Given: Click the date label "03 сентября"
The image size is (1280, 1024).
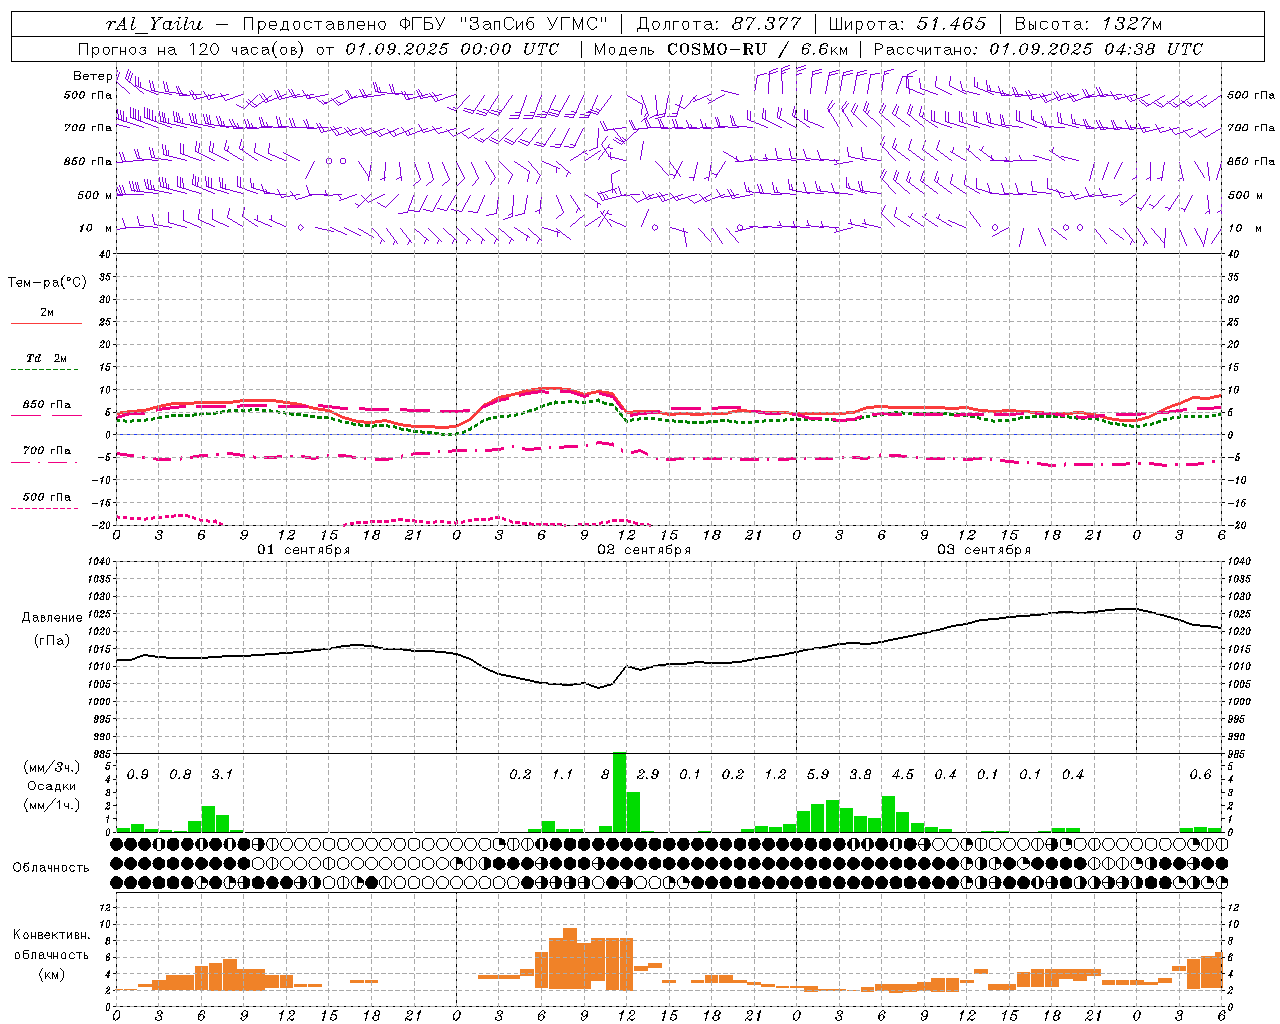Looking at the screenshot, I should (x=984, y=550).
